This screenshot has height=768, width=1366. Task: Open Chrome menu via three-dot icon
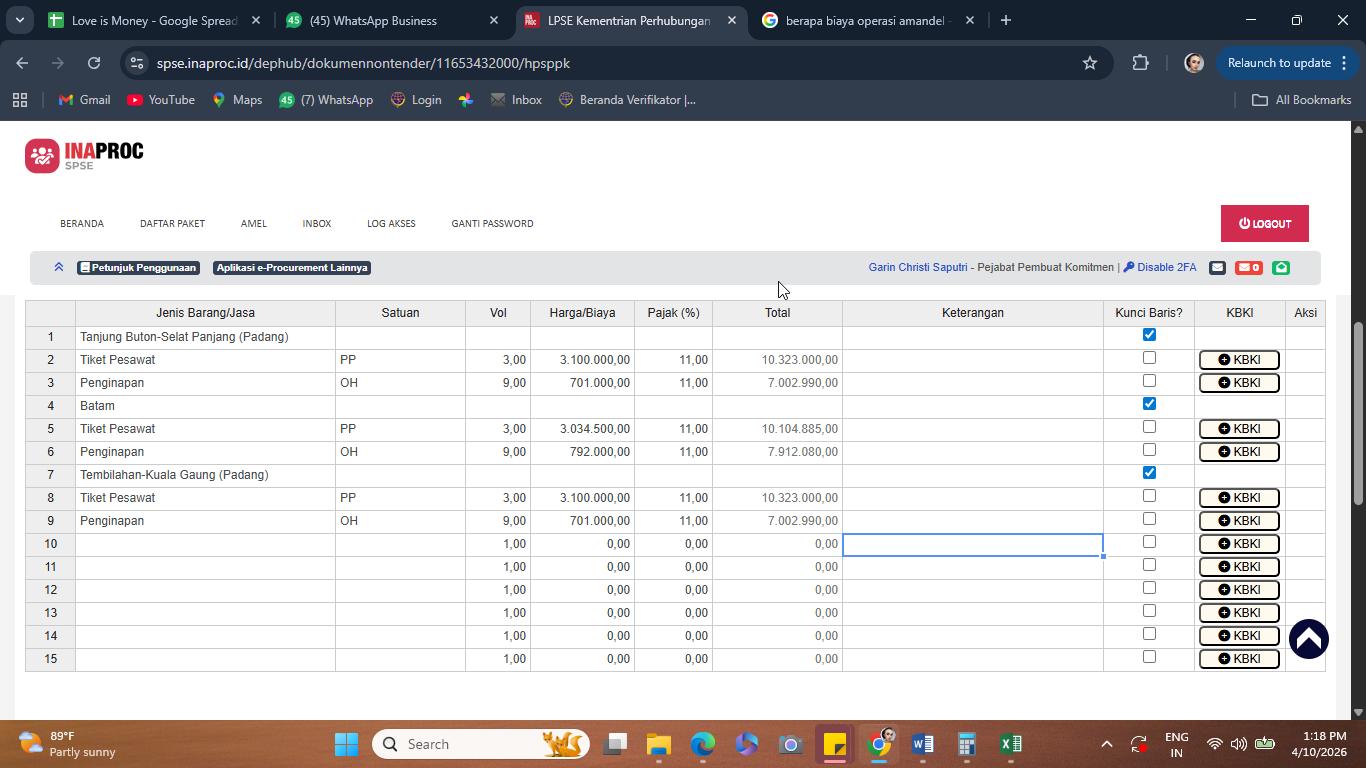(1344, 63)
